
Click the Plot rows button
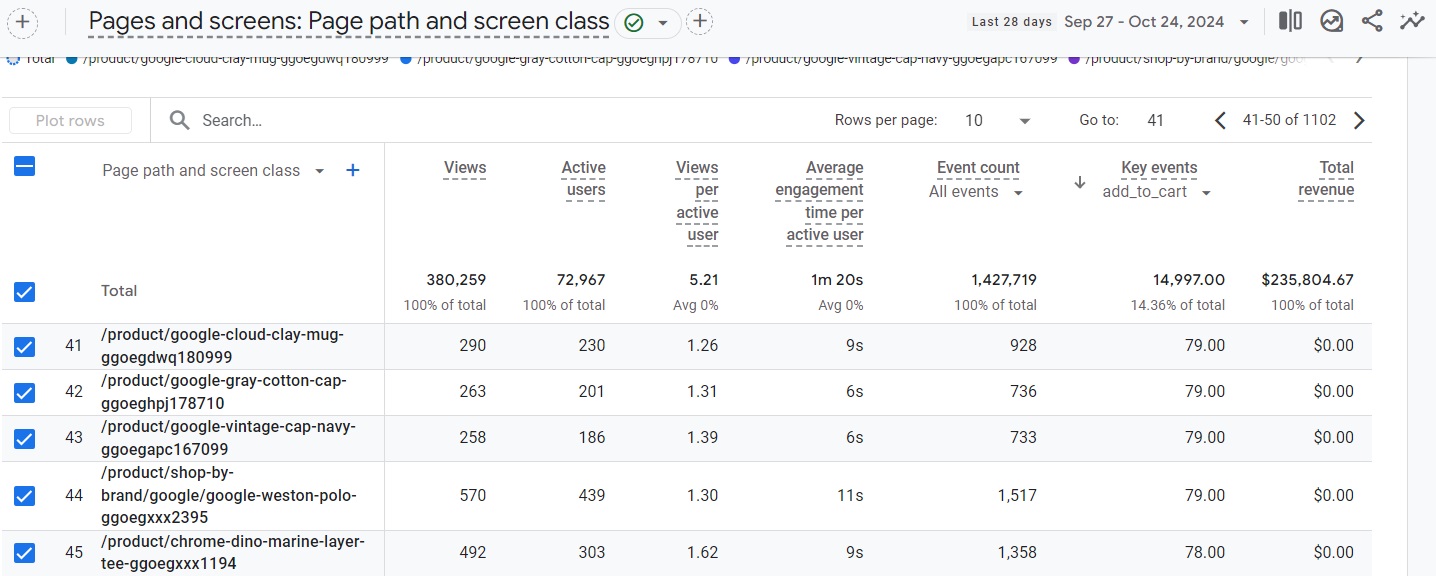[x=70, y=121]
